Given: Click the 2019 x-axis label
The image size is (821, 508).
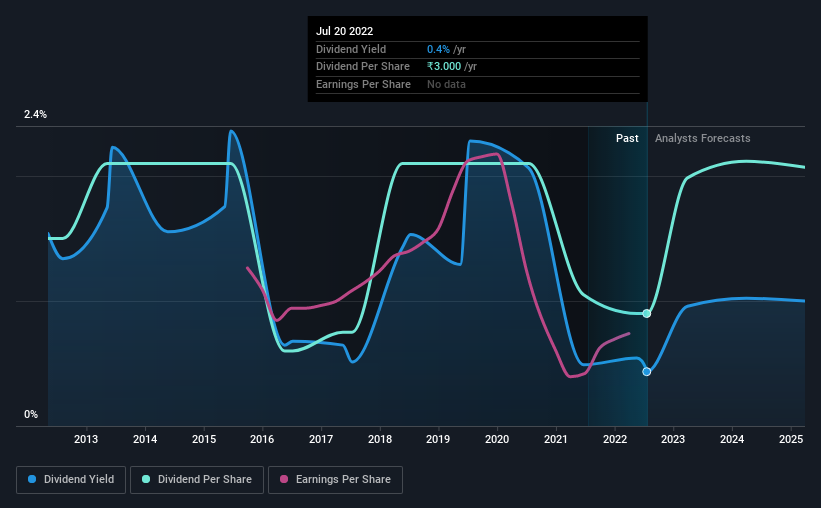Looking at the screenshot, I should coord(438,439).
